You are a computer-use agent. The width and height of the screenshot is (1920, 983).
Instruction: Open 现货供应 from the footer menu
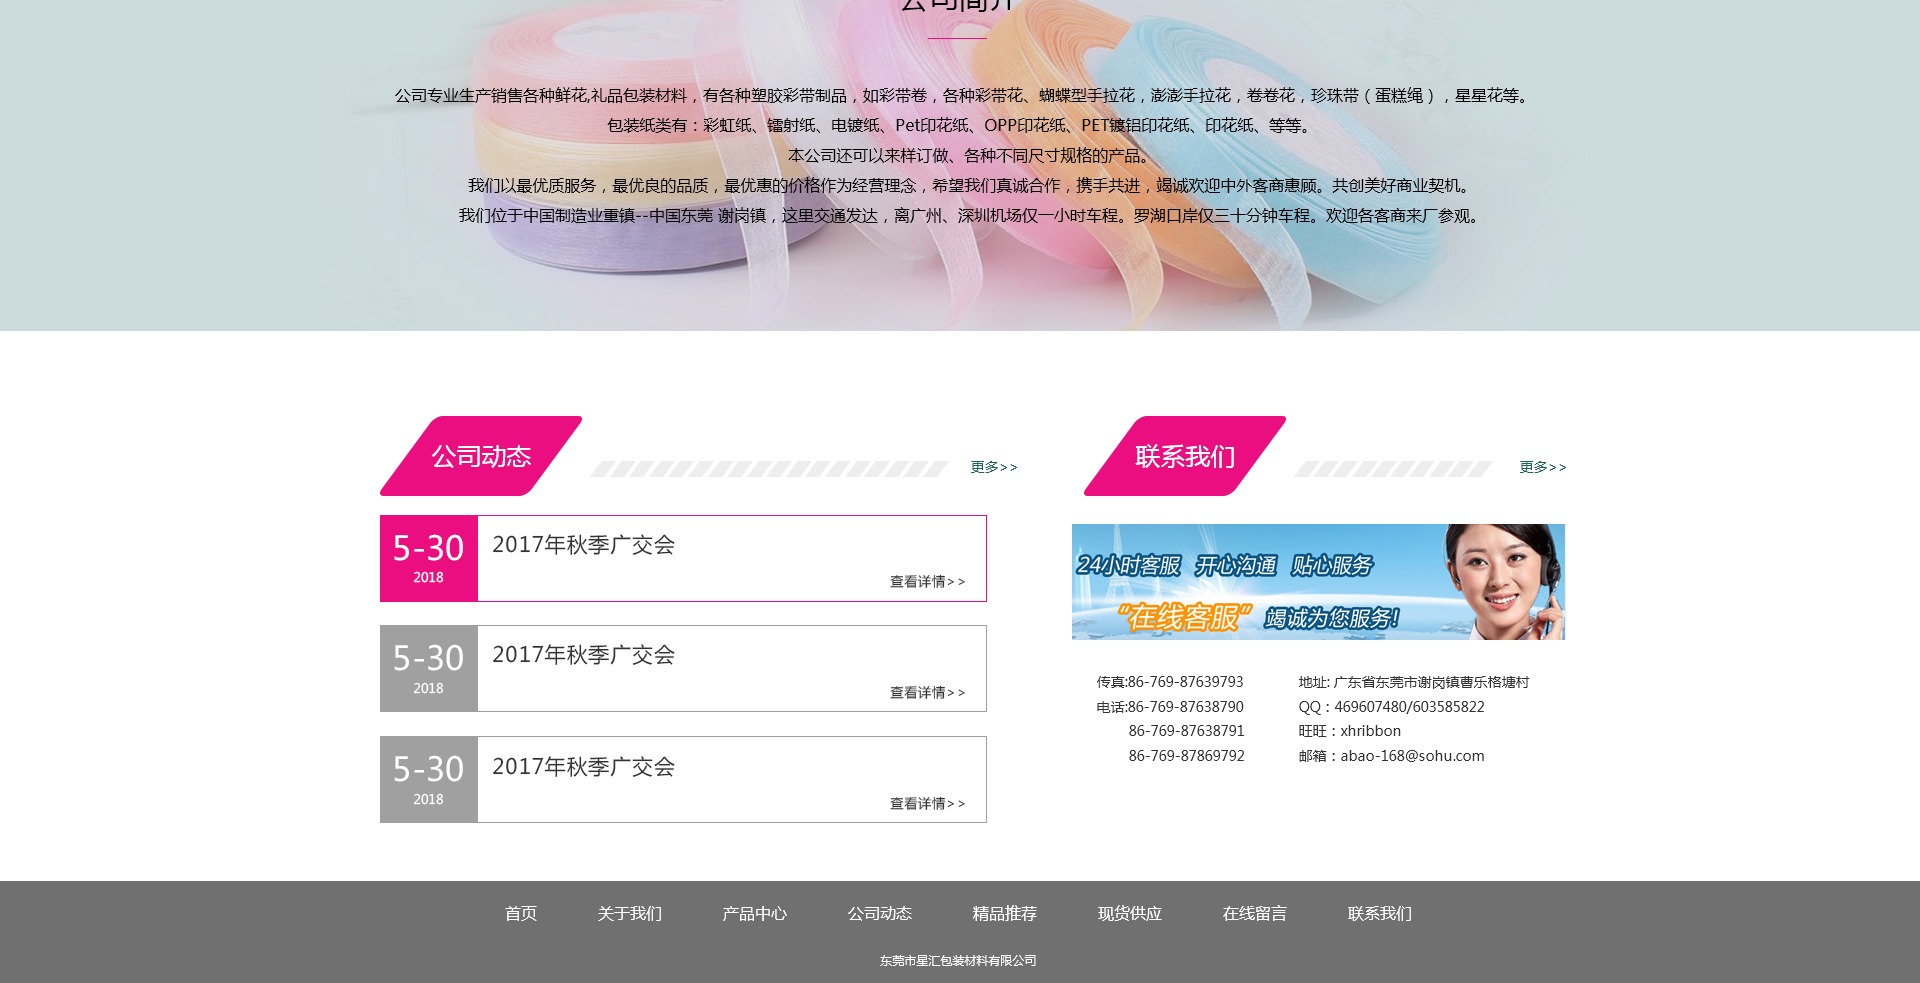coord(1130,914)
